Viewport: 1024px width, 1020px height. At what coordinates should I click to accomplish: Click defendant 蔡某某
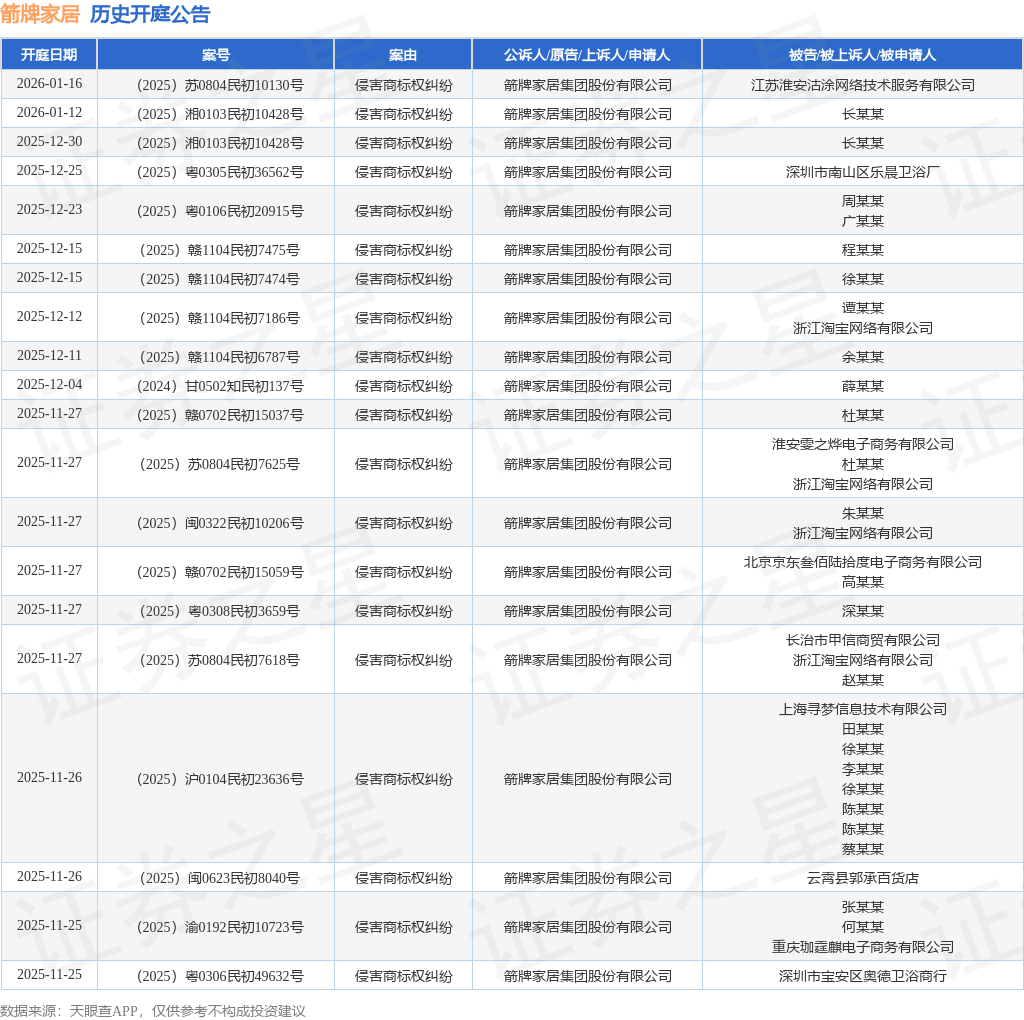point(863,850)
